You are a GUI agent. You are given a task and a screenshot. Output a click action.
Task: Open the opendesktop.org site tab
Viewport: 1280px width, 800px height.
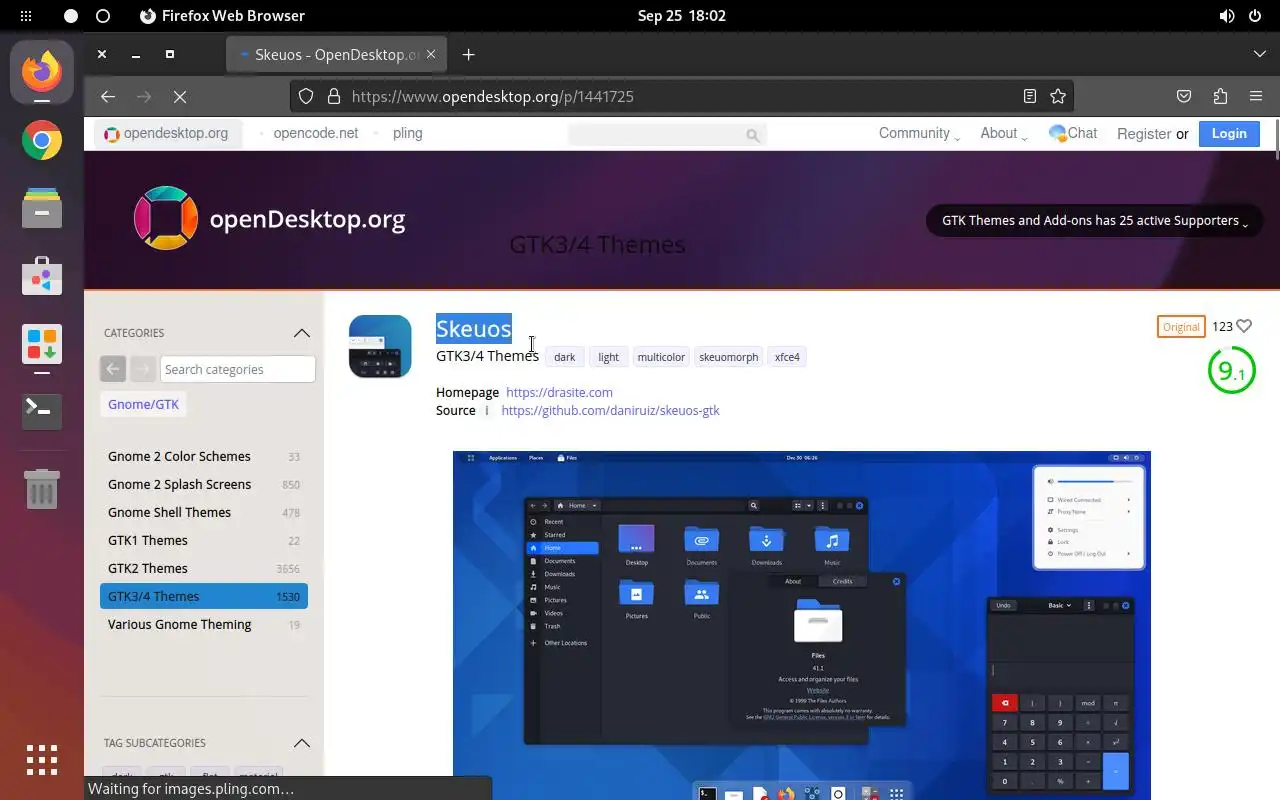click(168, 133)
